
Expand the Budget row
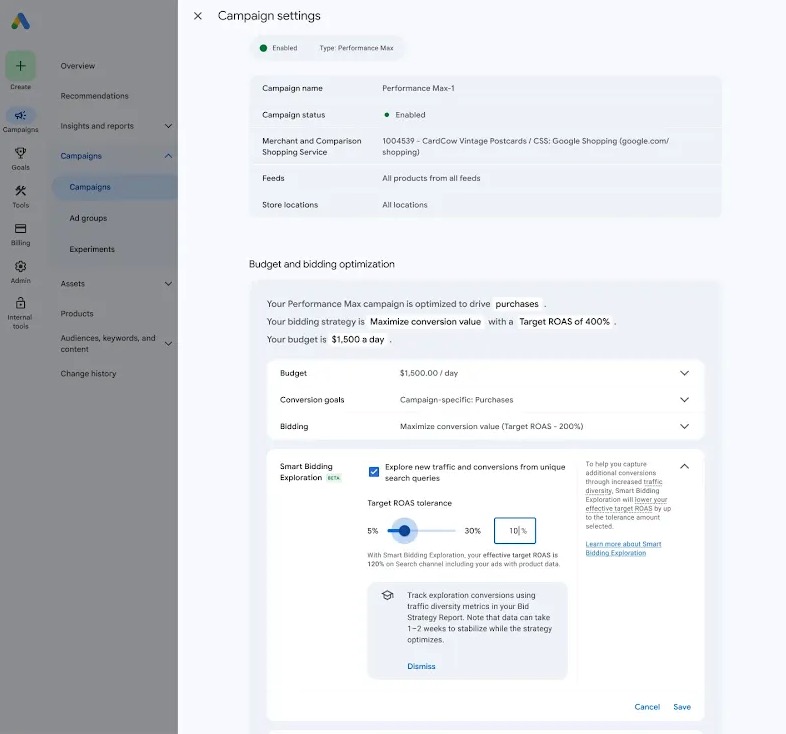point(684,373)
